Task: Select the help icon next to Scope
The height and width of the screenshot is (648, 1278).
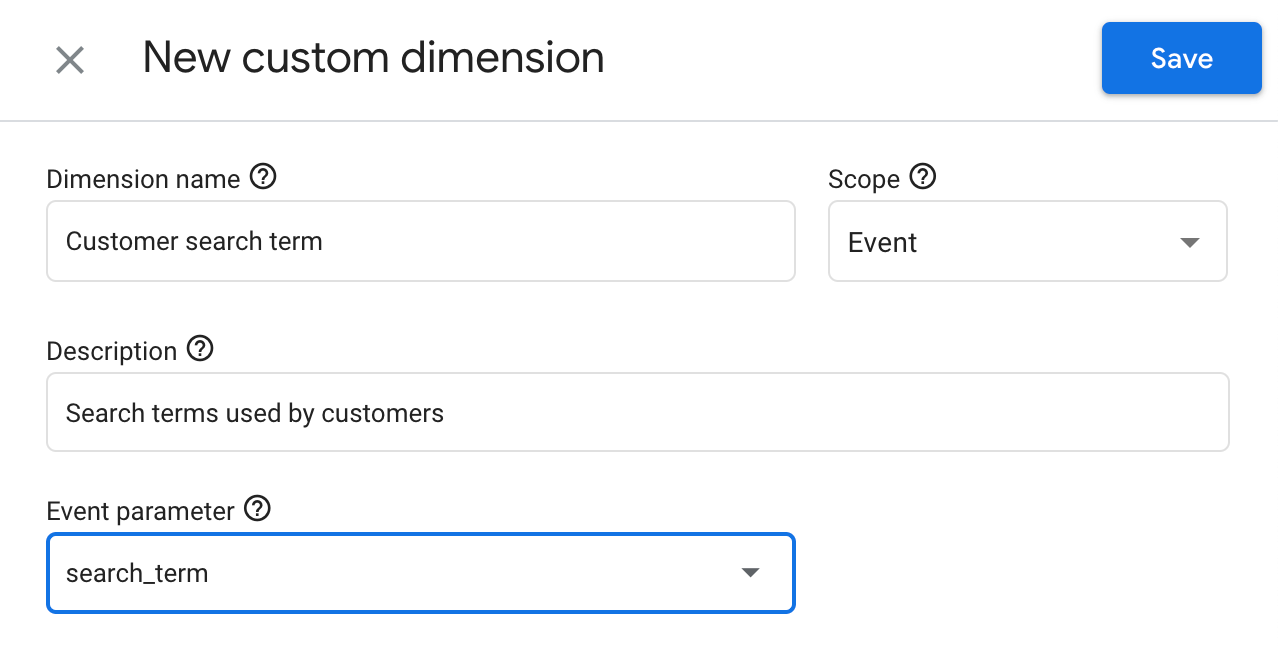Action: coord(923,176)
